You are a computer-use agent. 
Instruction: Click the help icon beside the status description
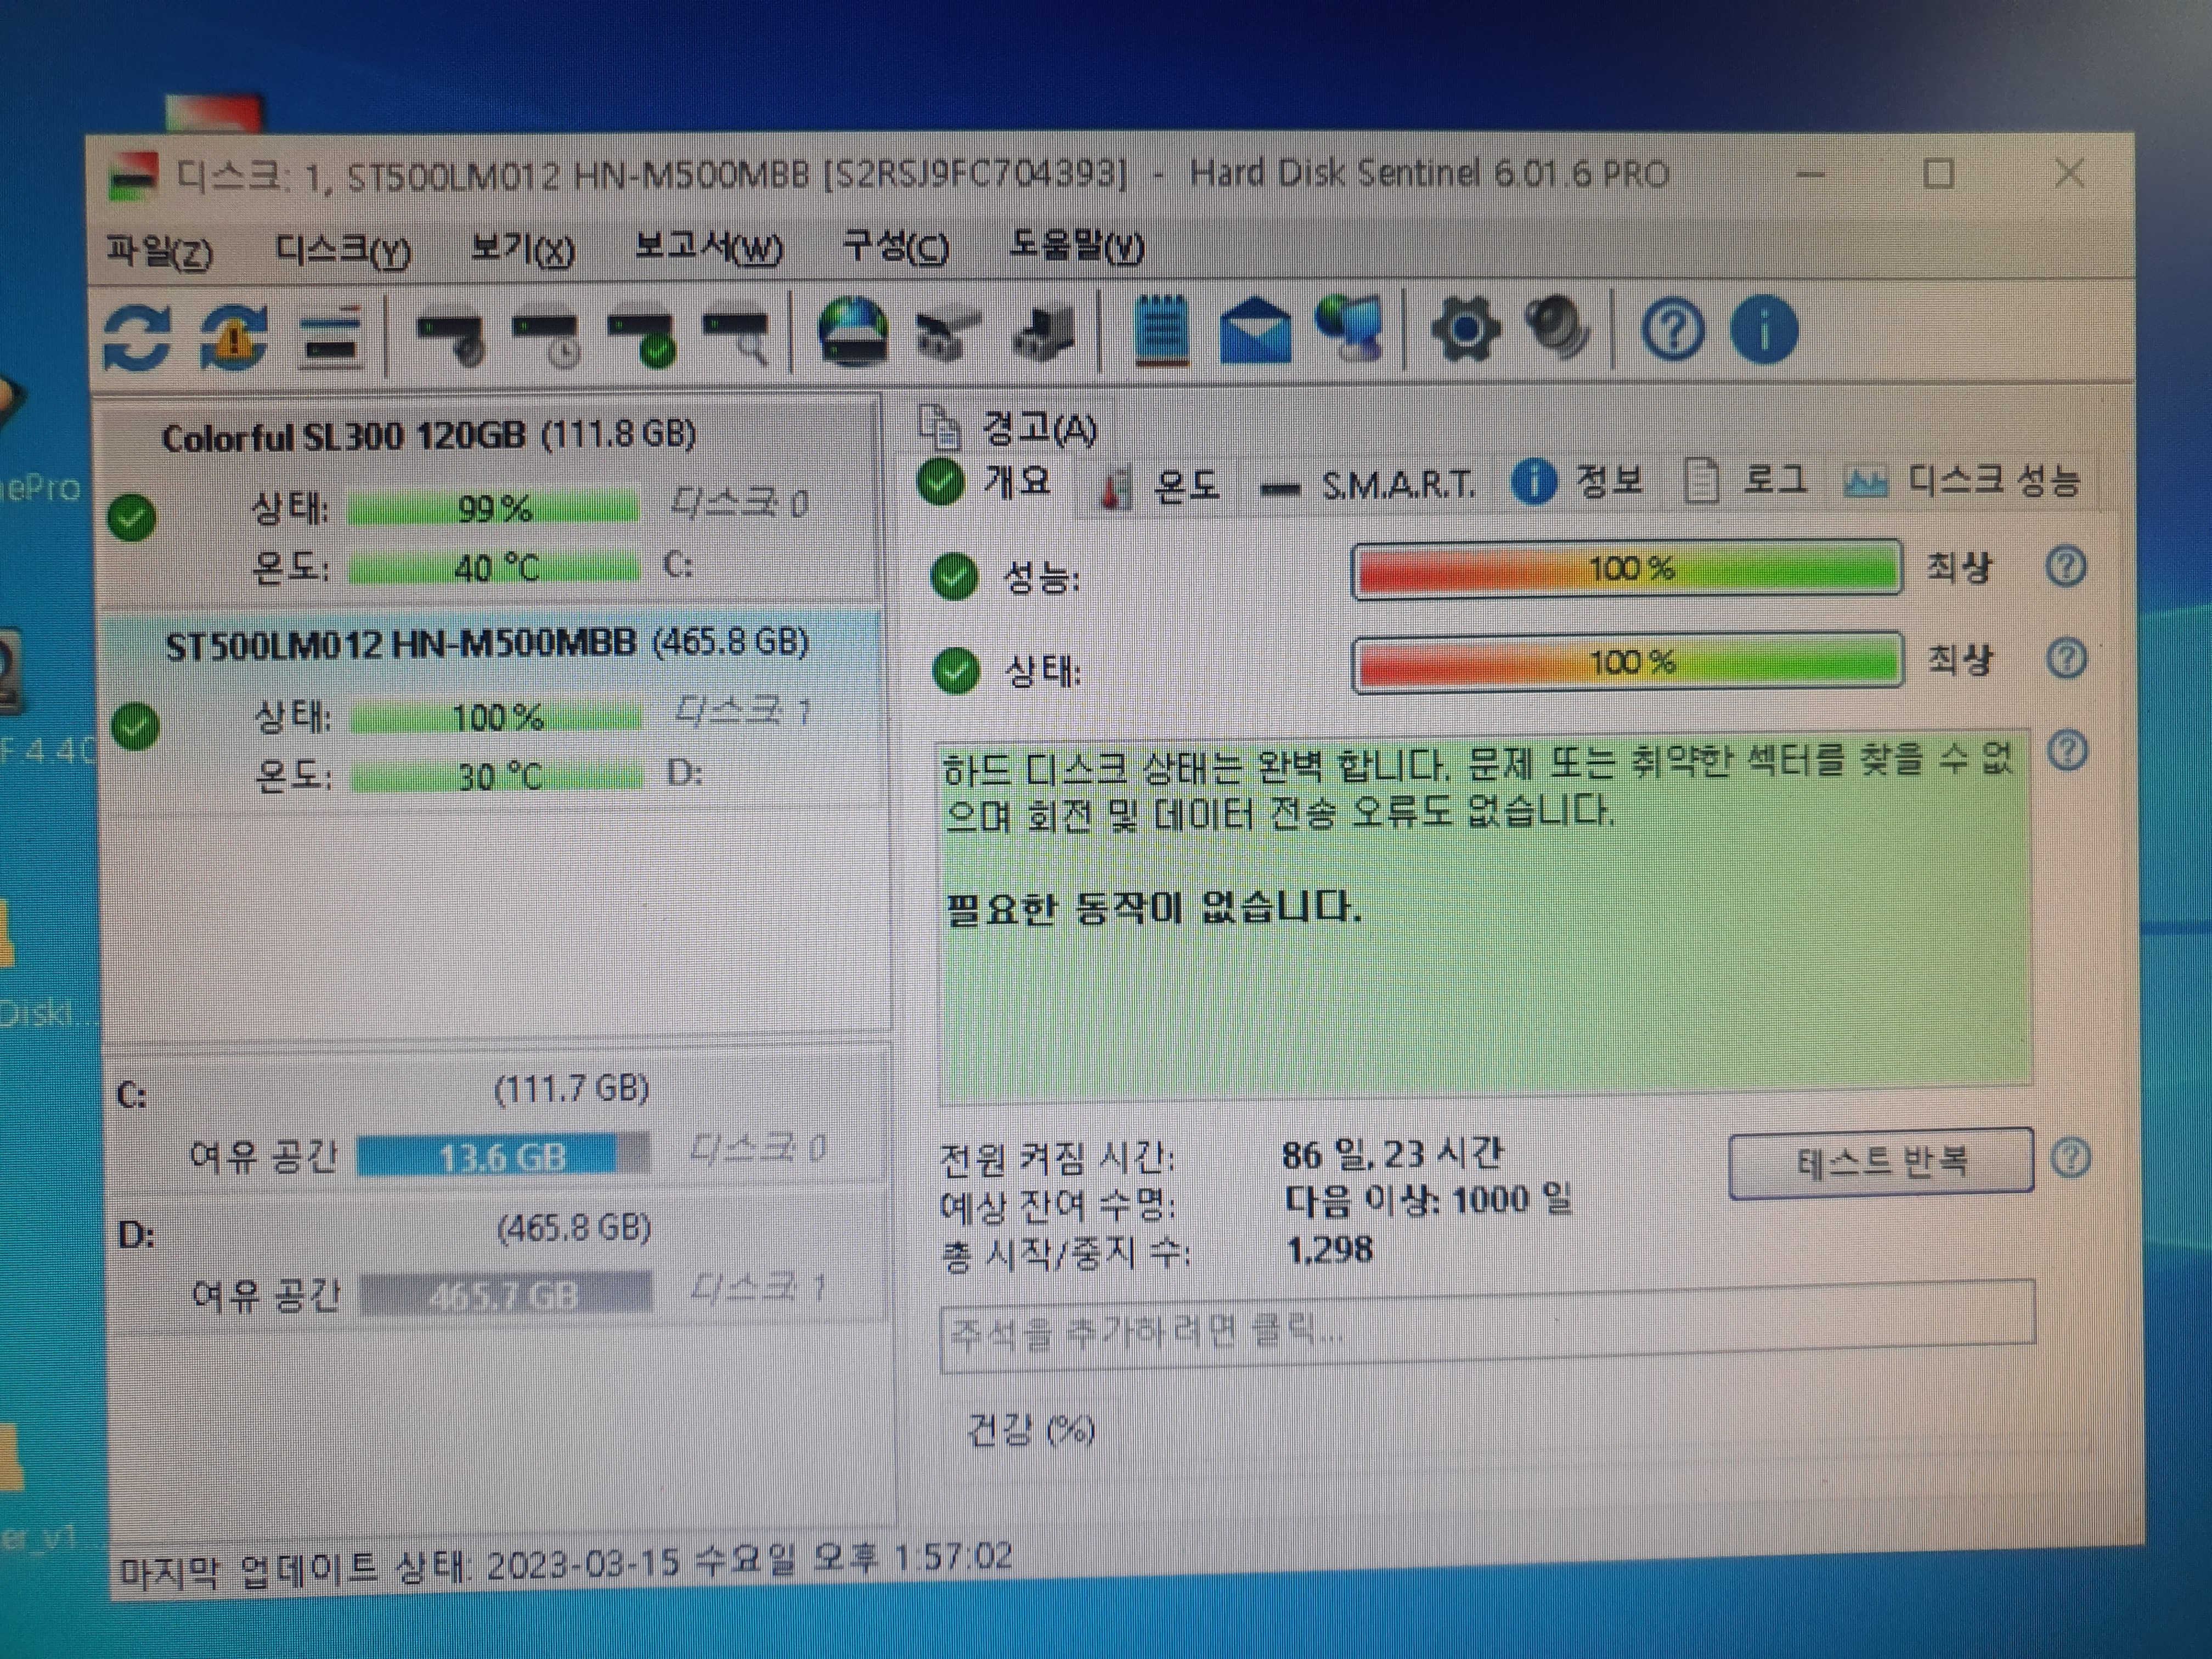point(2068,751)
